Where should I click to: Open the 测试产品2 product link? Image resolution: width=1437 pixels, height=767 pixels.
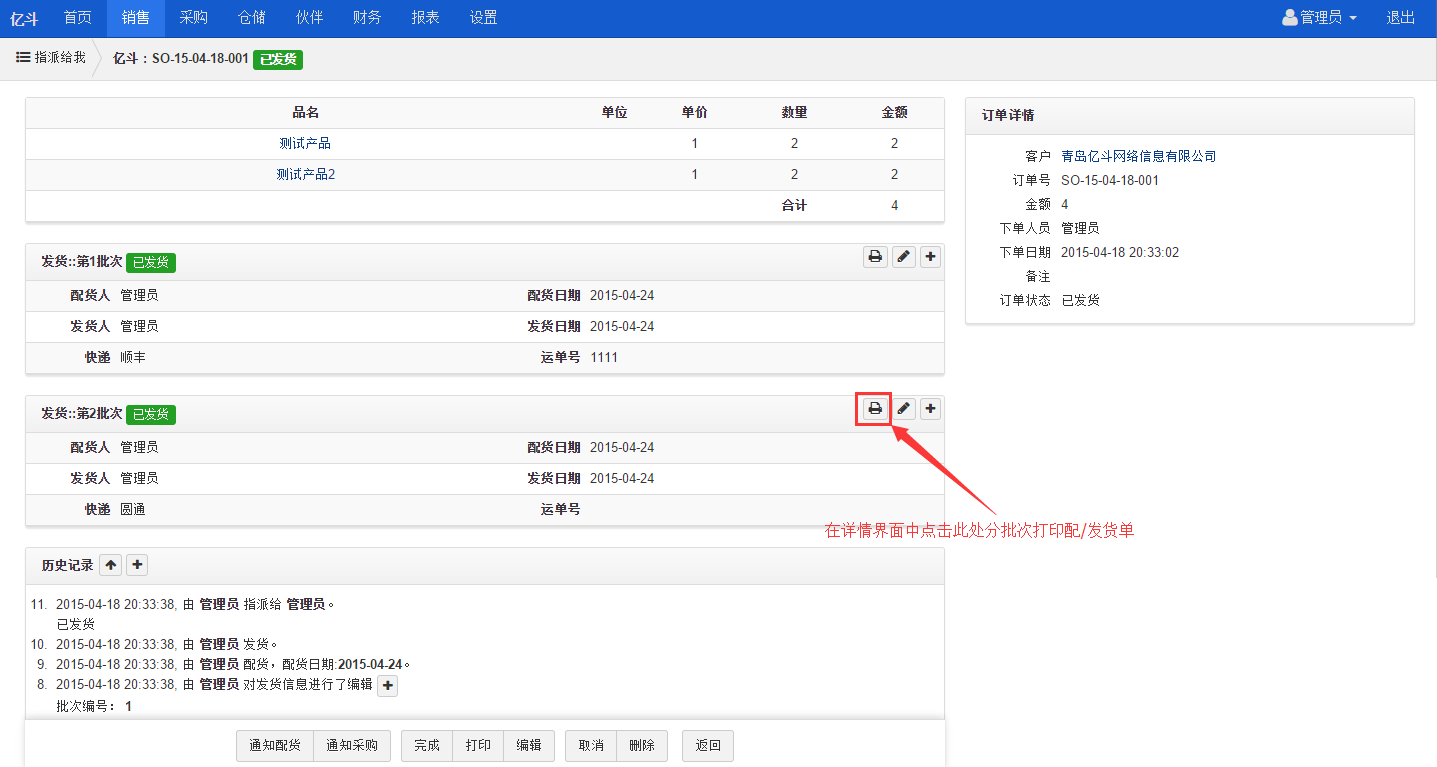coord(305,175)
